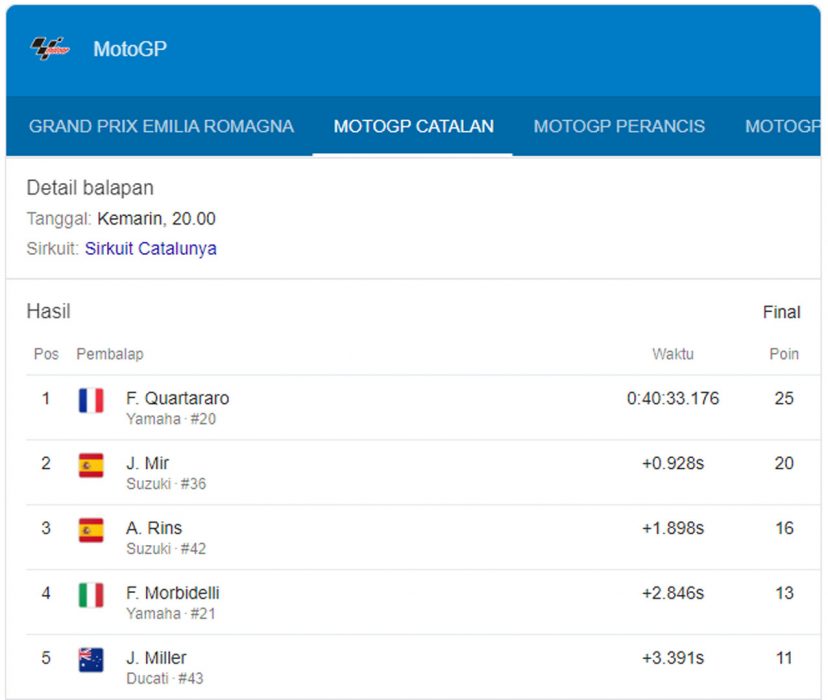The image size is (828, 700).
Task: Click rider name J. Miller
Action: click(156, 658)
